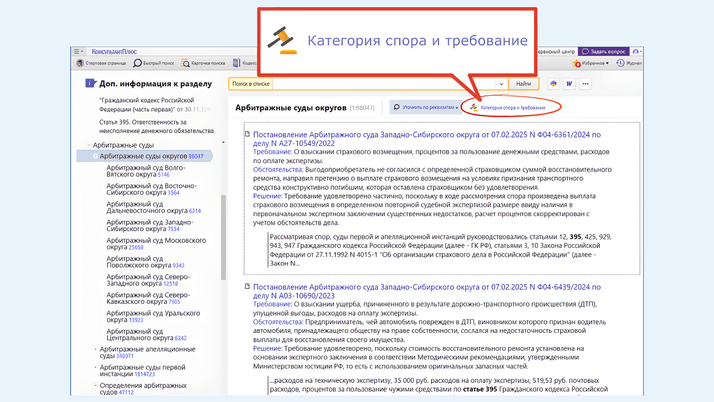
Task: Select Арбитражный суд Западно-Сибирского округа
Action: click(x=150, y=226)
